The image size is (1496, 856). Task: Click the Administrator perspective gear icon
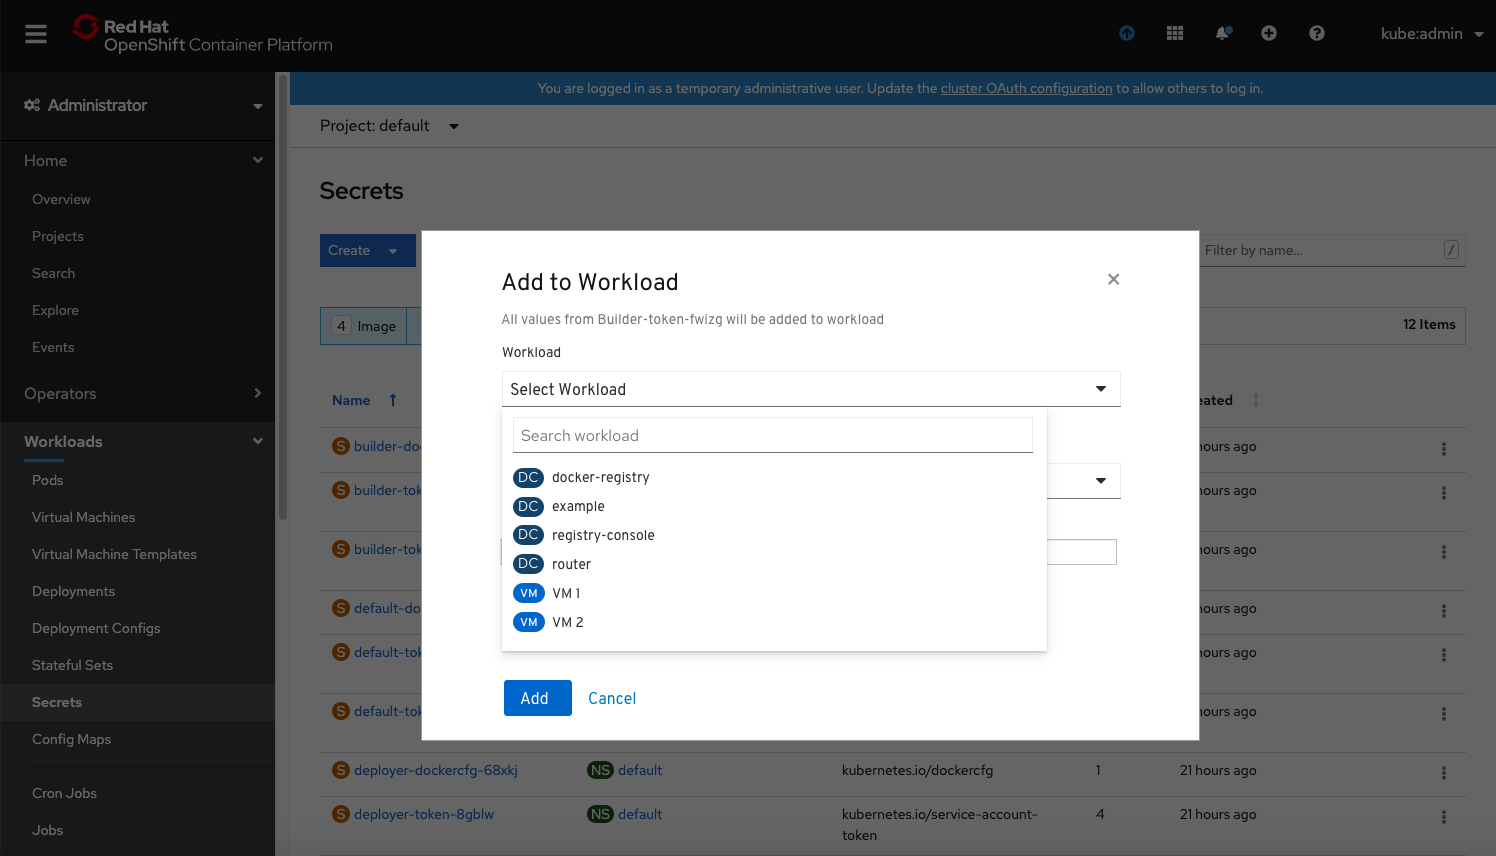pyautogui.click(x=32, y=105)
